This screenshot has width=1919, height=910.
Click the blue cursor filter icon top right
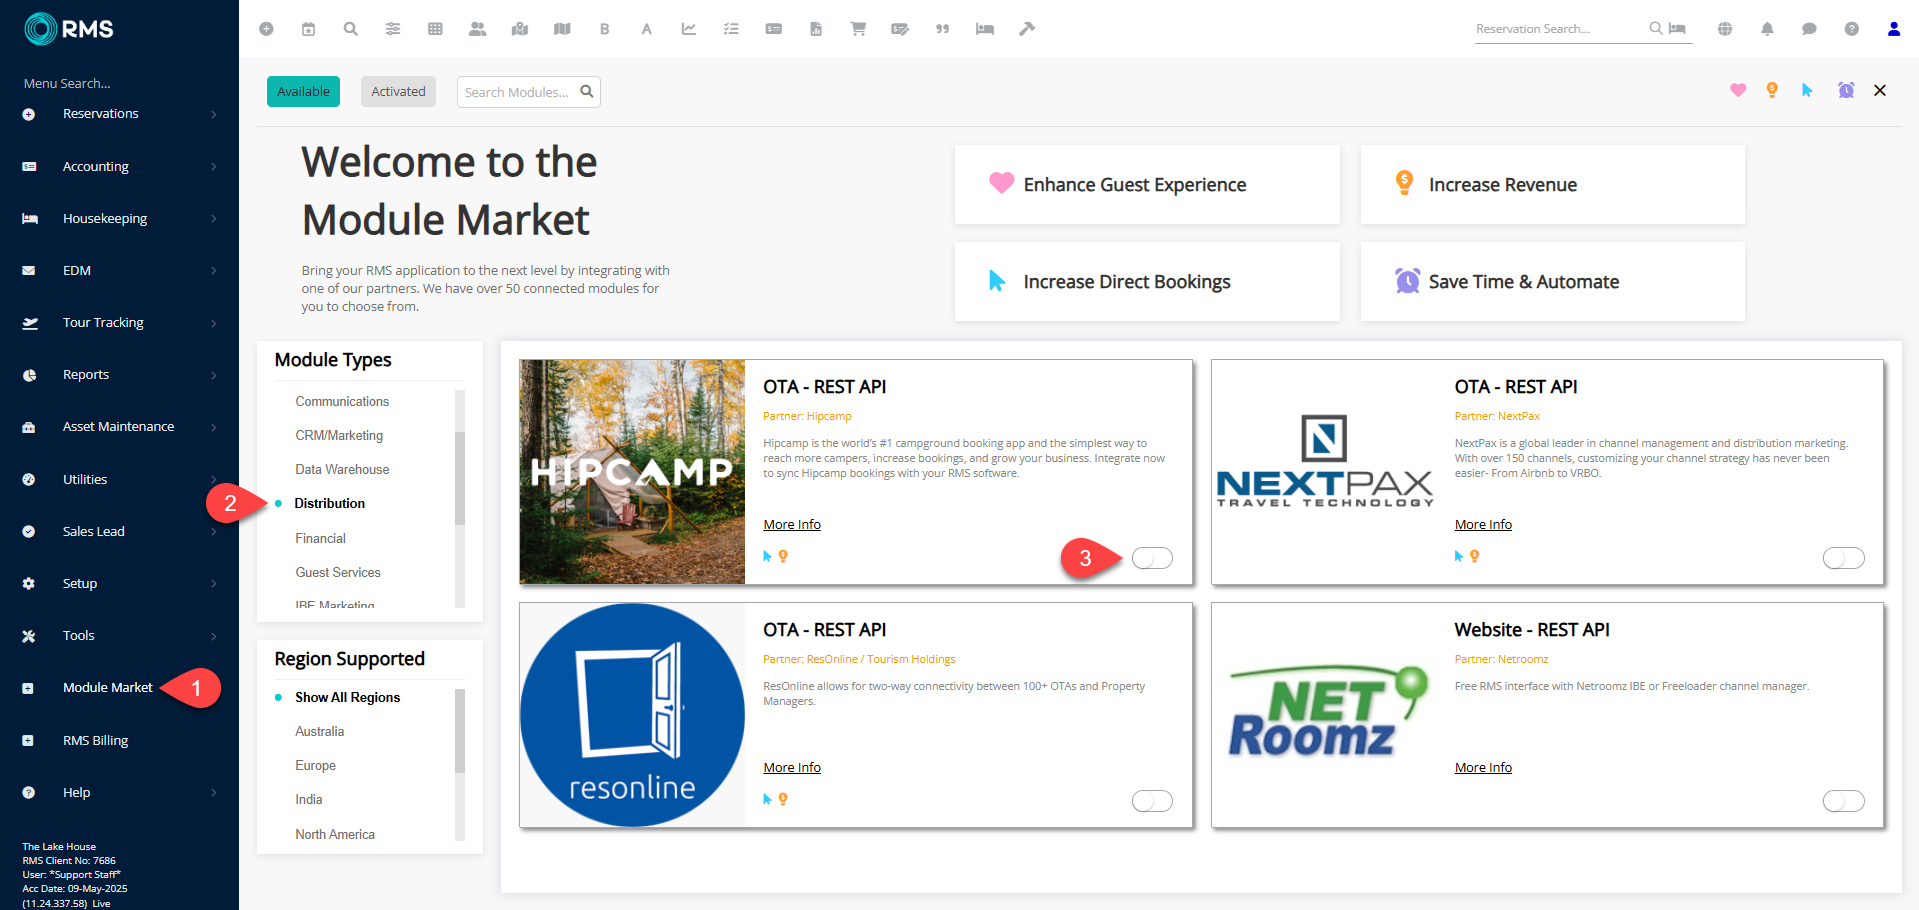click(1807, 90)
